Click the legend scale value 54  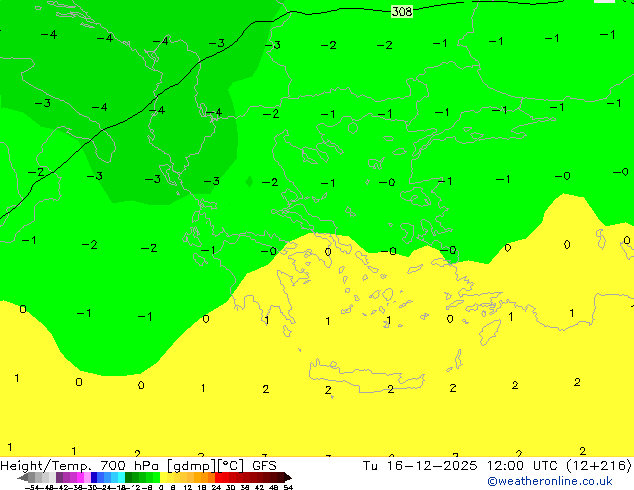click(288, 487)
